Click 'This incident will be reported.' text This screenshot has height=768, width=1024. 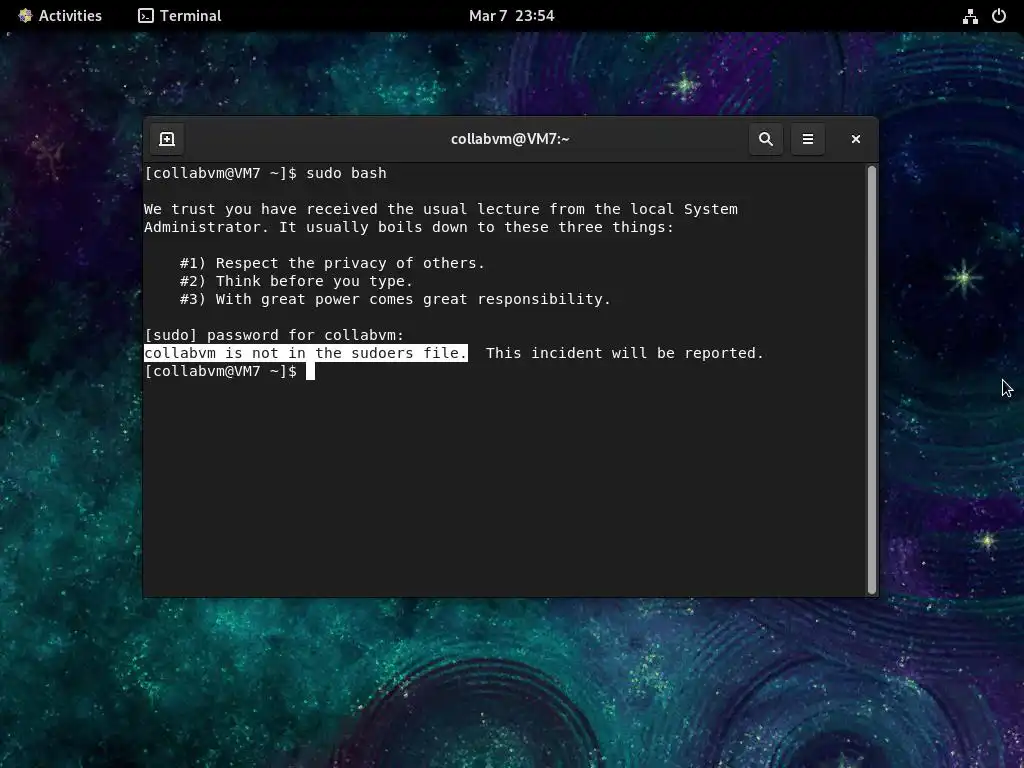[x=624, y=353]
